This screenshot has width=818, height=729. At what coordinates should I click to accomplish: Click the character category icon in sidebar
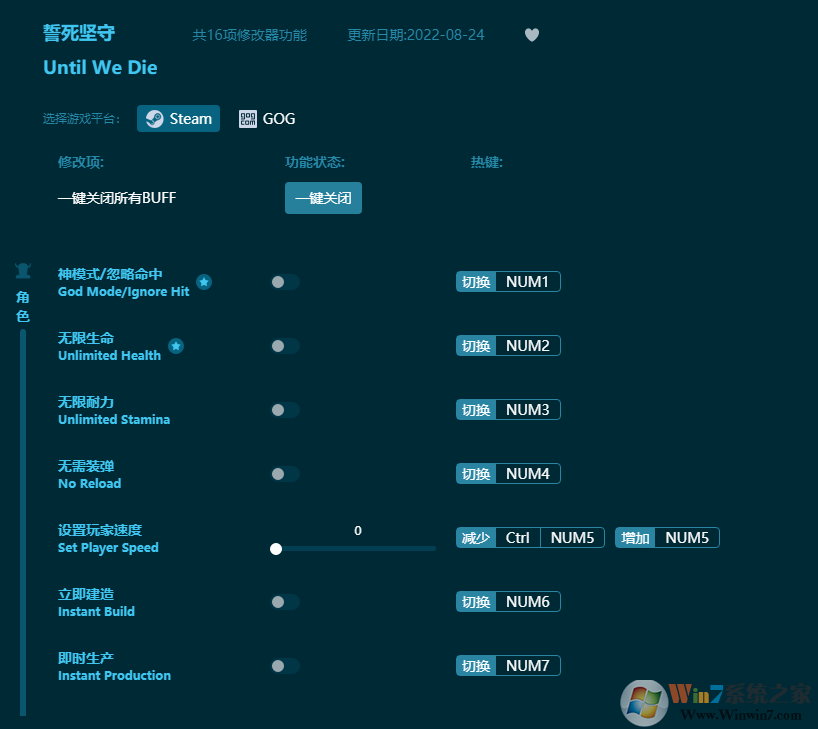(x=23, y=270)
